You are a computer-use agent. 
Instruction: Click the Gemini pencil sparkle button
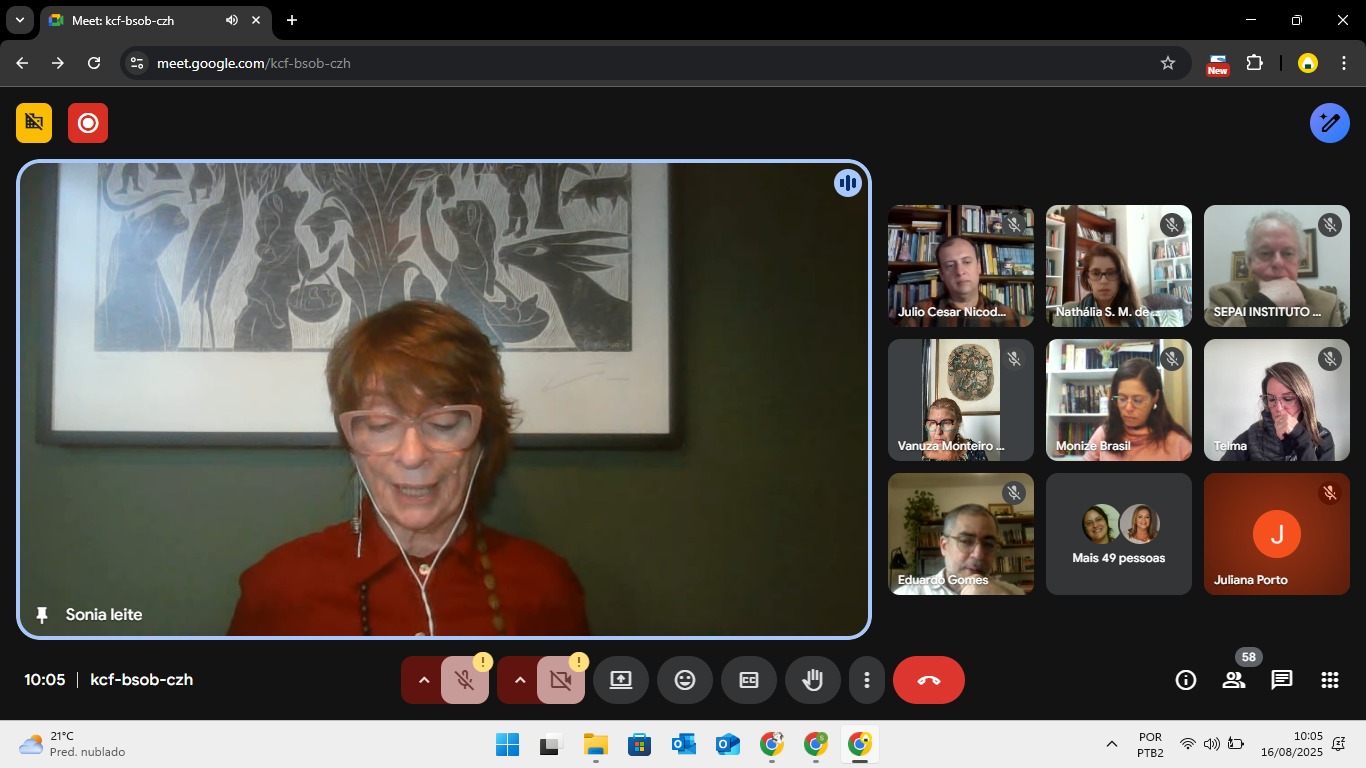[x=1329, y=123]
